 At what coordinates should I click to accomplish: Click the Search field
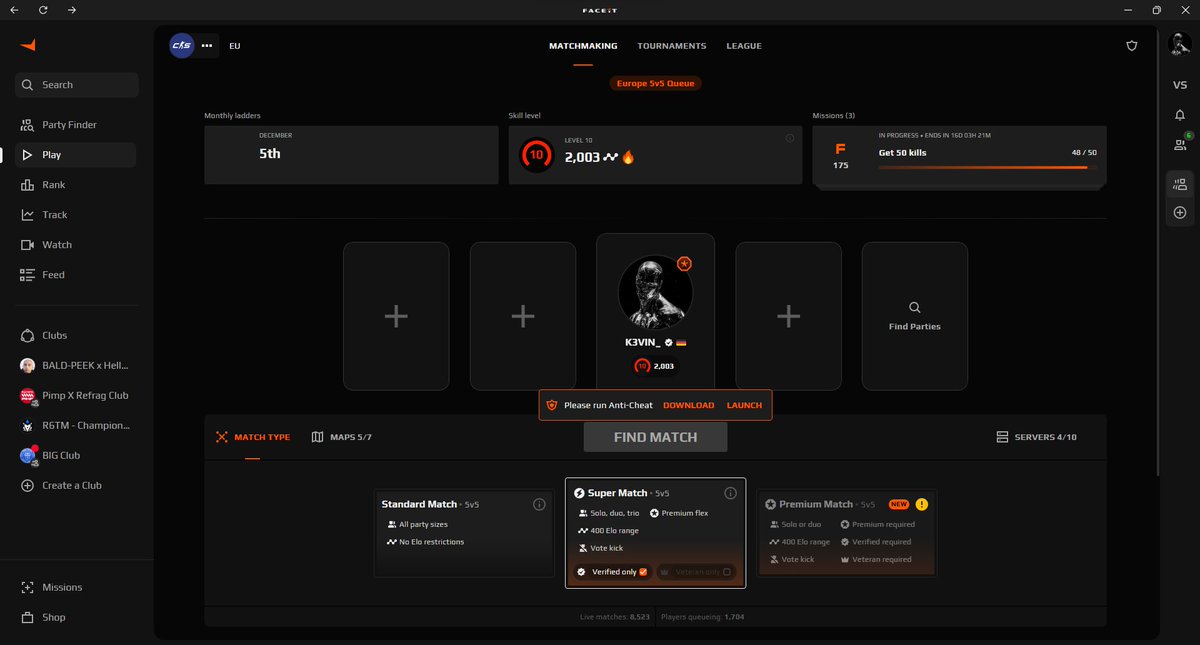(76, 85)
